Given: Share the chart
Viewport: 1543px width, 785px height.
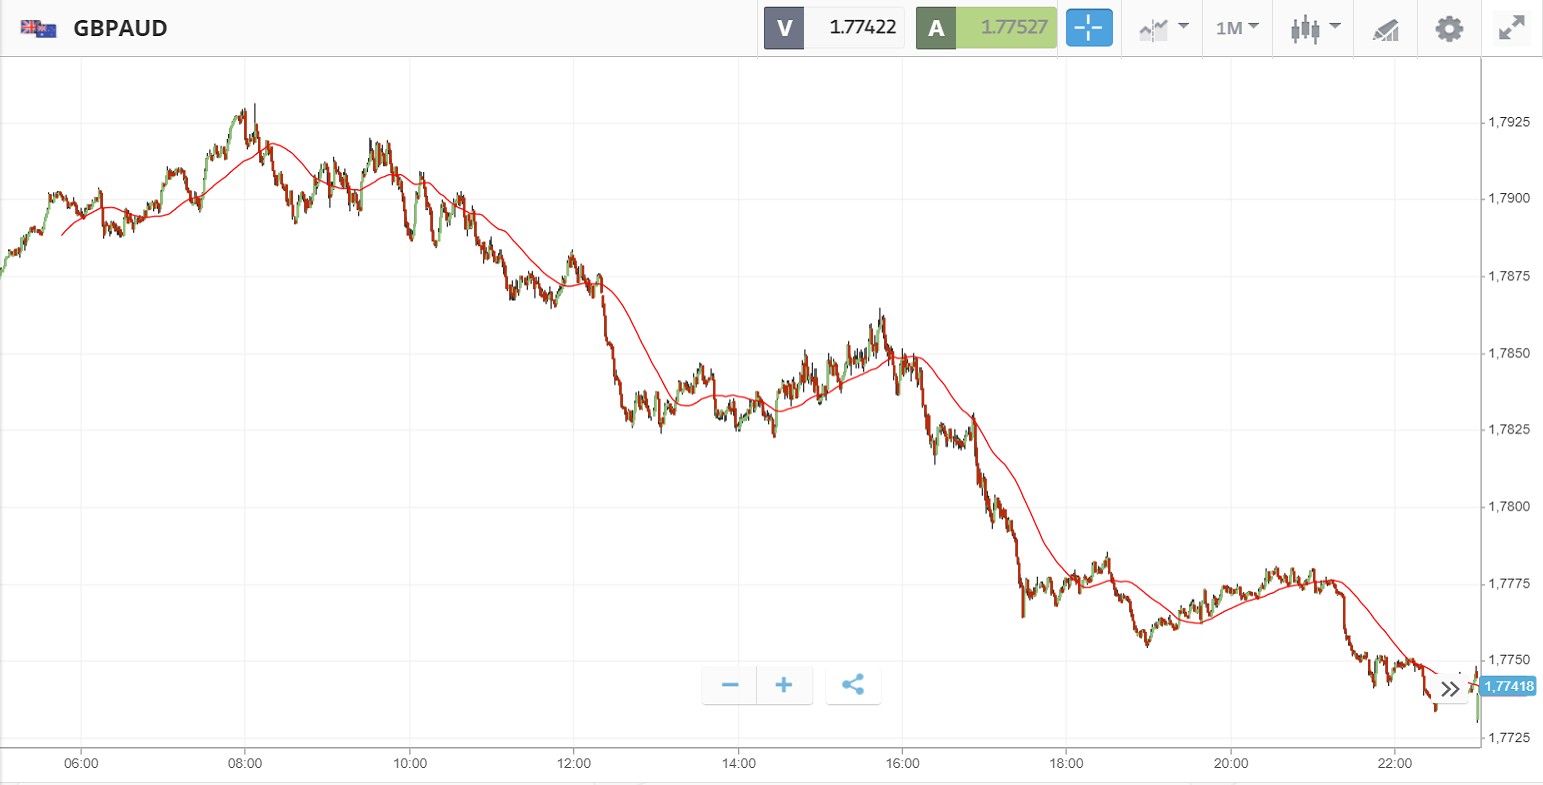Looking at the screenshot, I should pos(853,685).
